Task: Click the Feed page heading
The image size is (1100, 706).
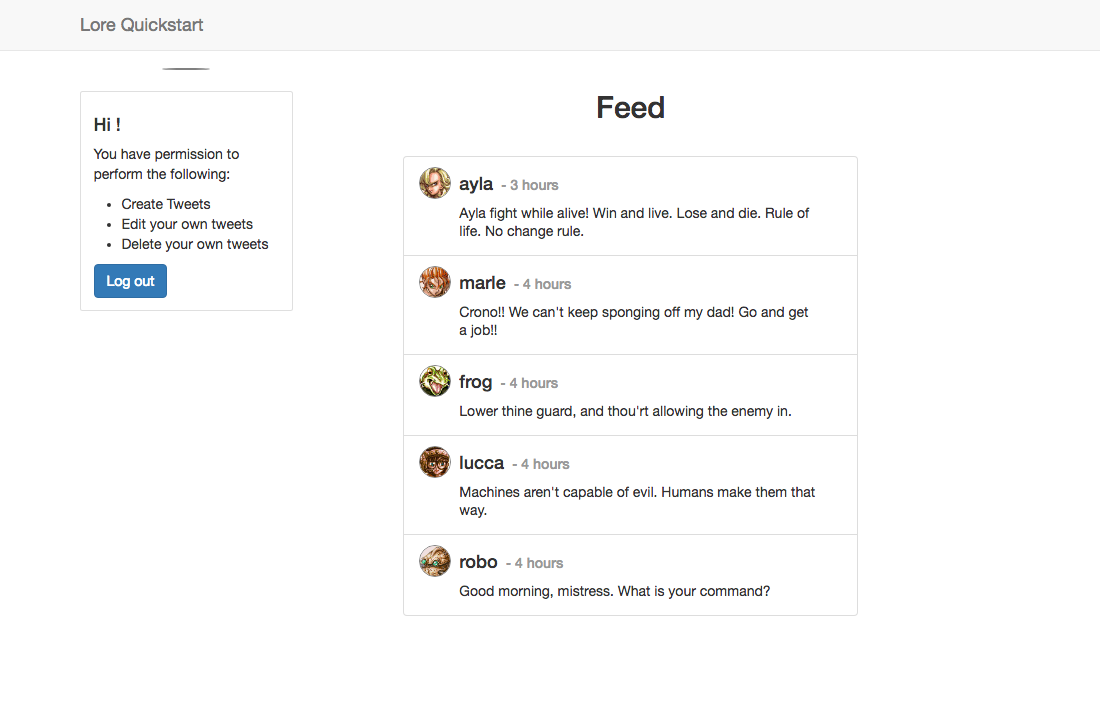Action: [631, 108]
